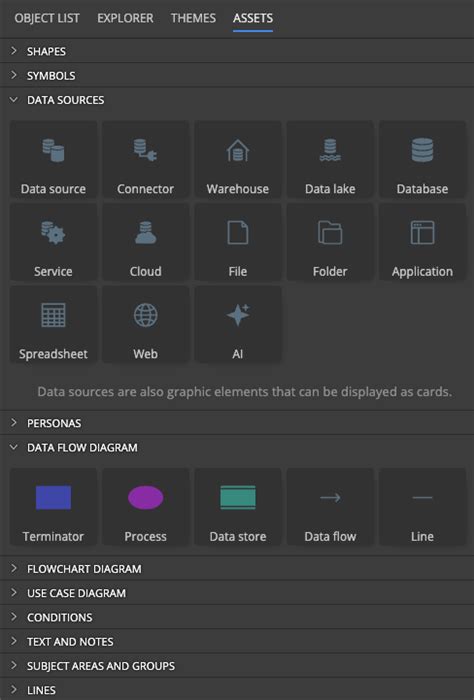474x700 pixels.
Task: Select the Application asset
Action: [422, 242]
